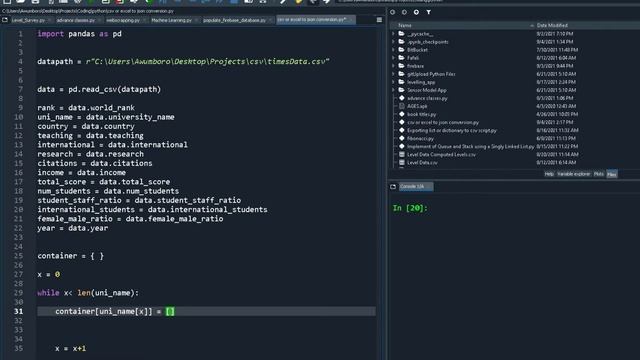Open the Help pane tab
Screen dimensions: 640x360
pos(549,174)
